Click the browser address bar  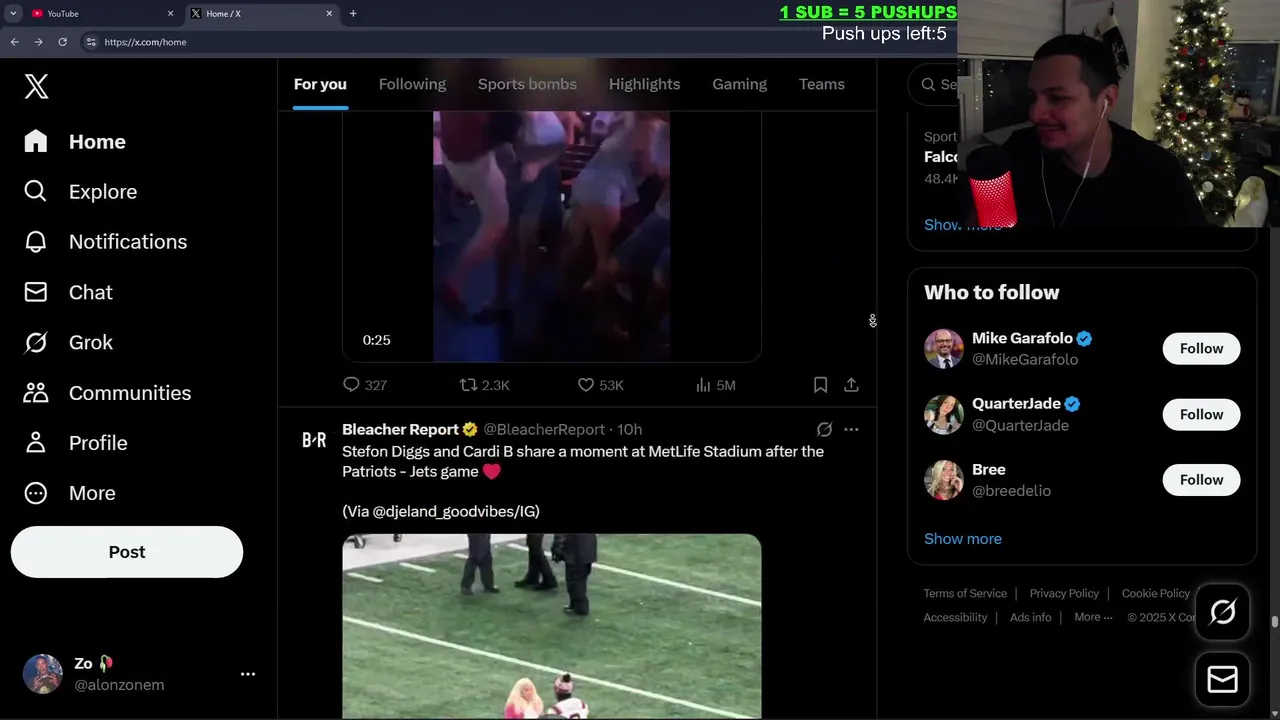point(520,42)
